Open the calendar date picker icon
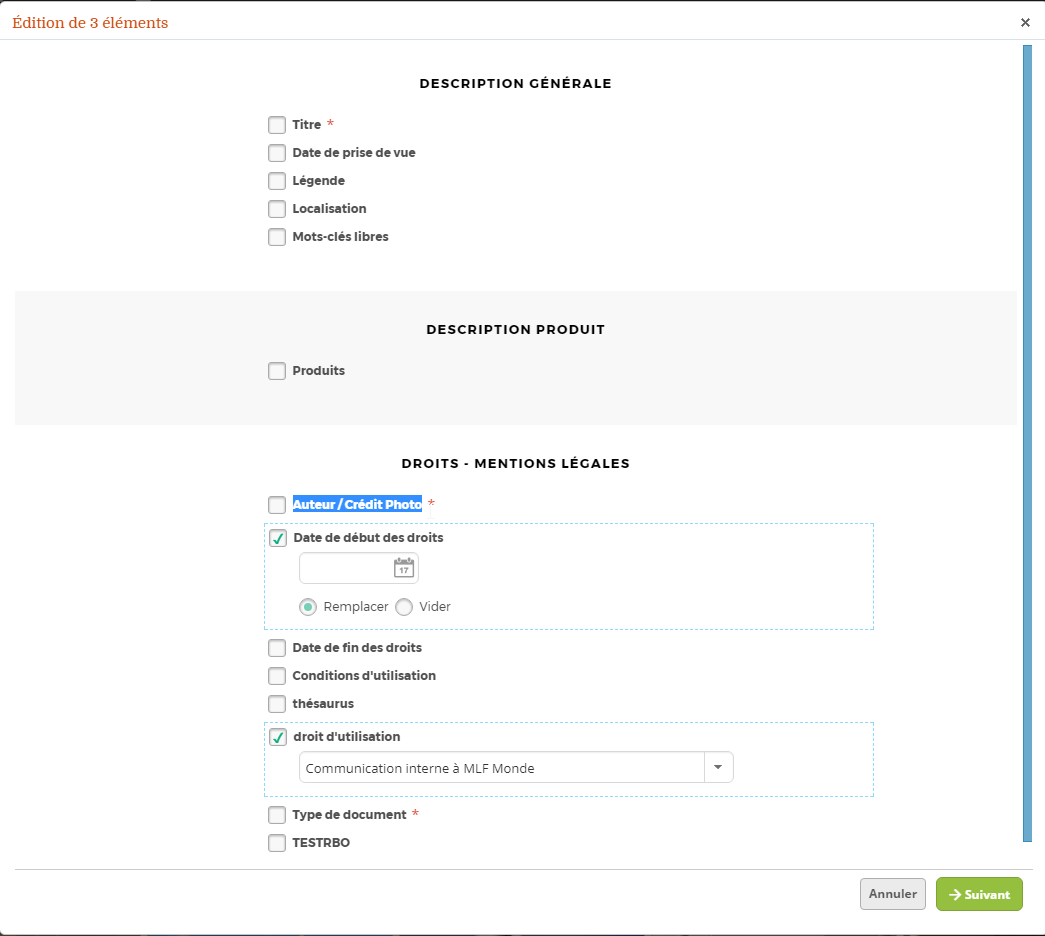Image resolution: width=1045 pixels, height=936 pixels. pos(404,568)
